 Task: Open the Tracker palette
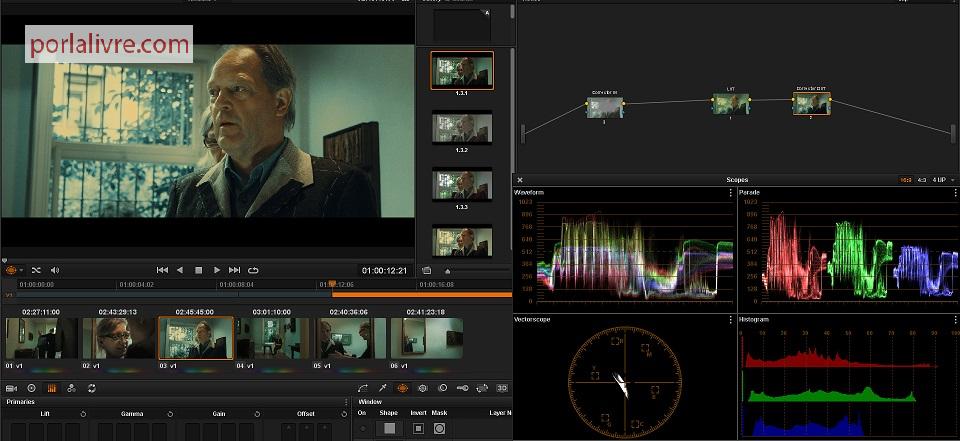(422, 388)
